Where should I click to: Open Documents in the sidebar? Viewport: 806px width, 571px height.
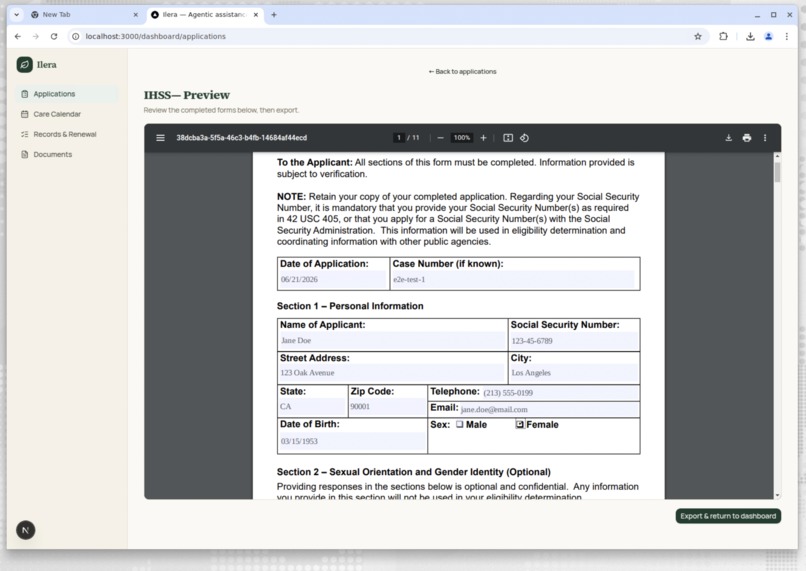click(67, 154)
